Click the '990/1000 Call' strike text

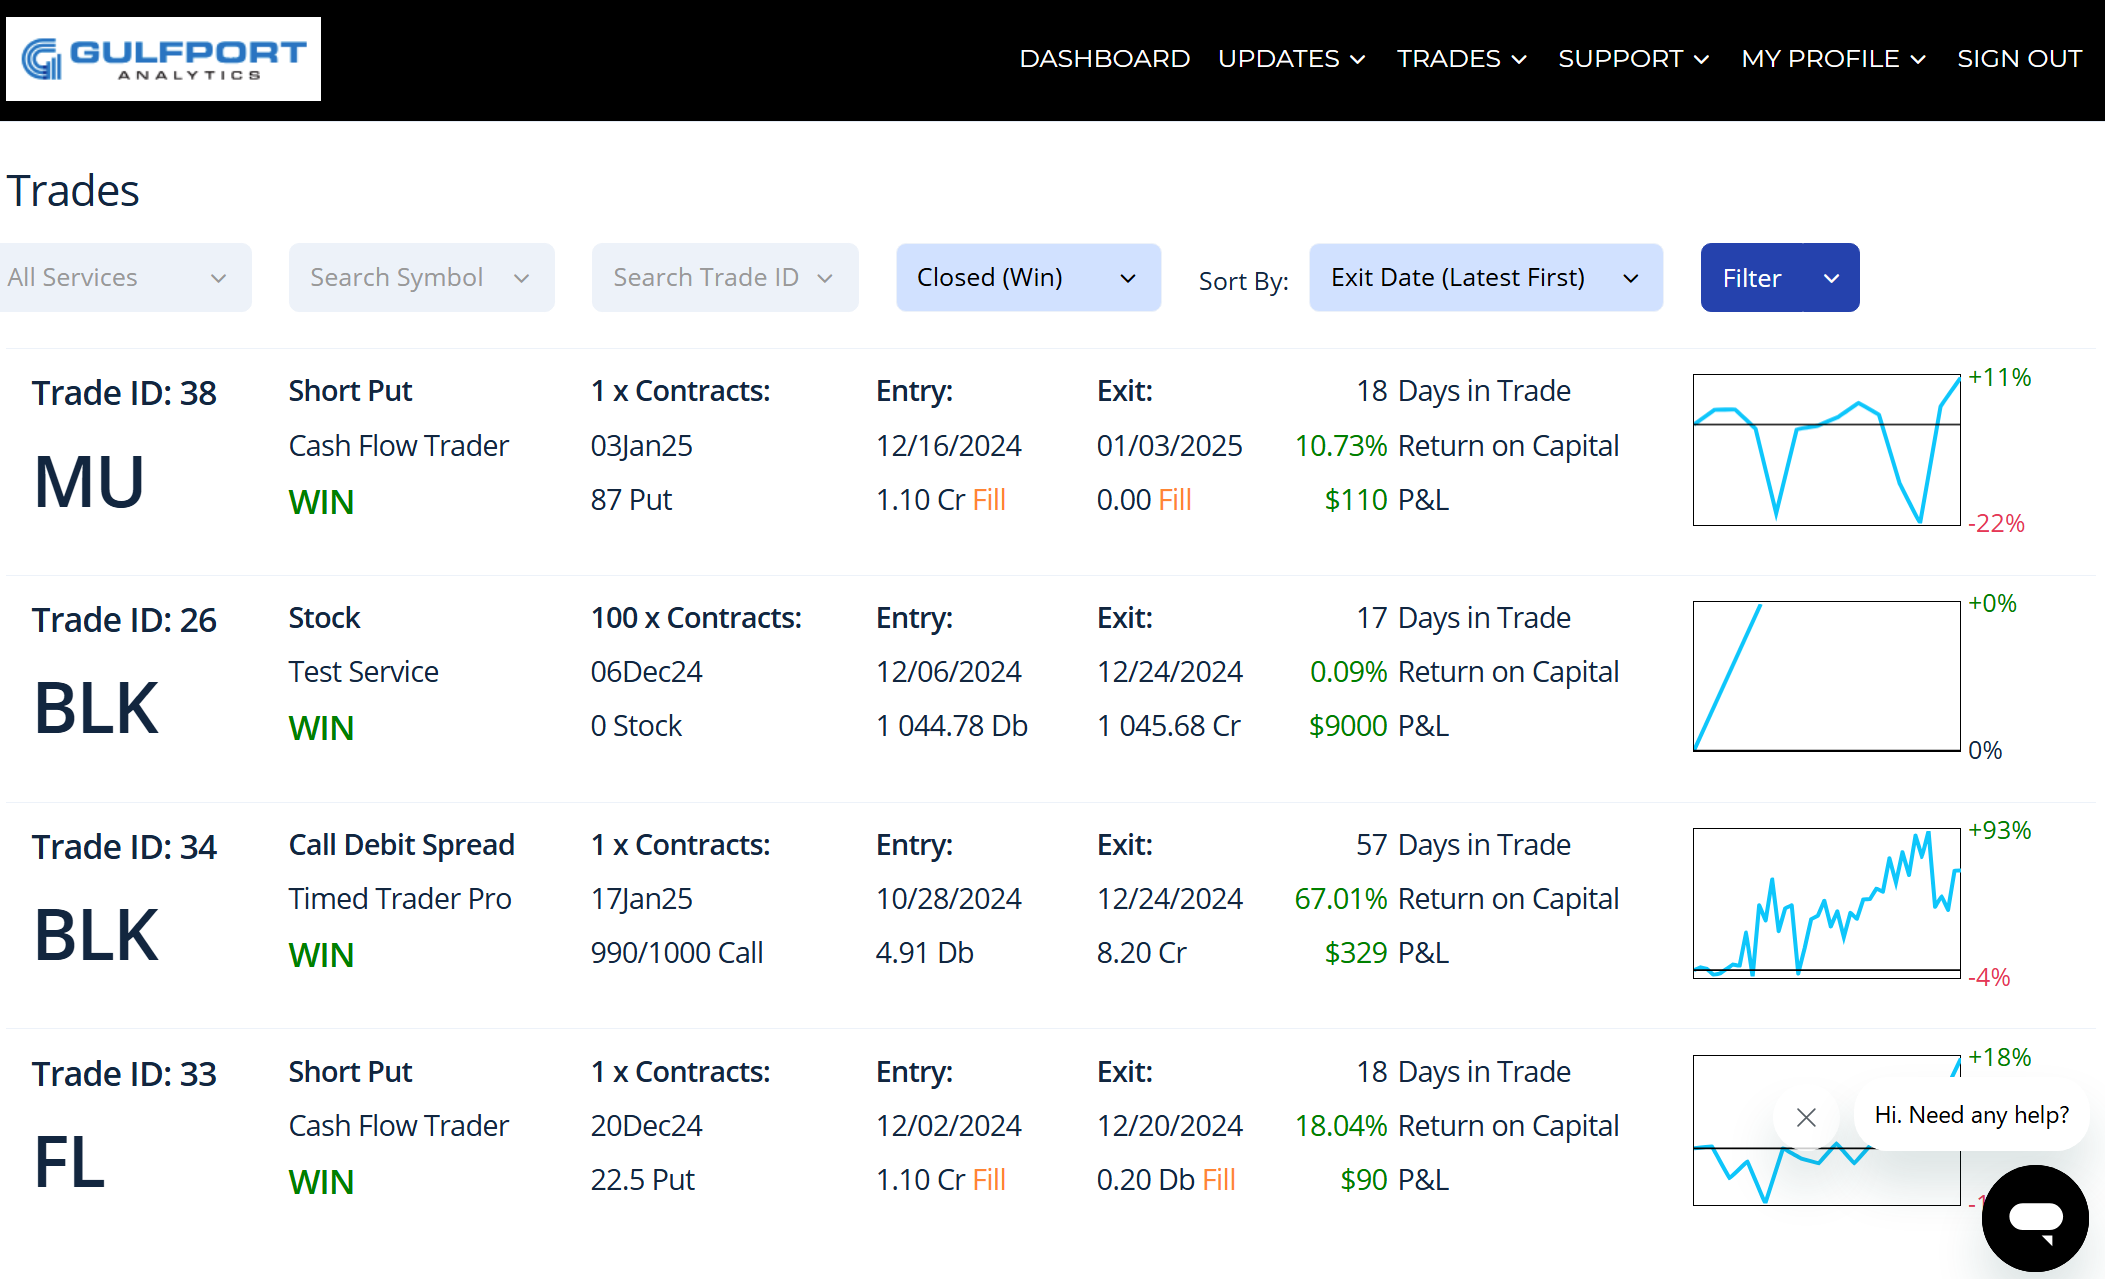[x=677, y=953]
